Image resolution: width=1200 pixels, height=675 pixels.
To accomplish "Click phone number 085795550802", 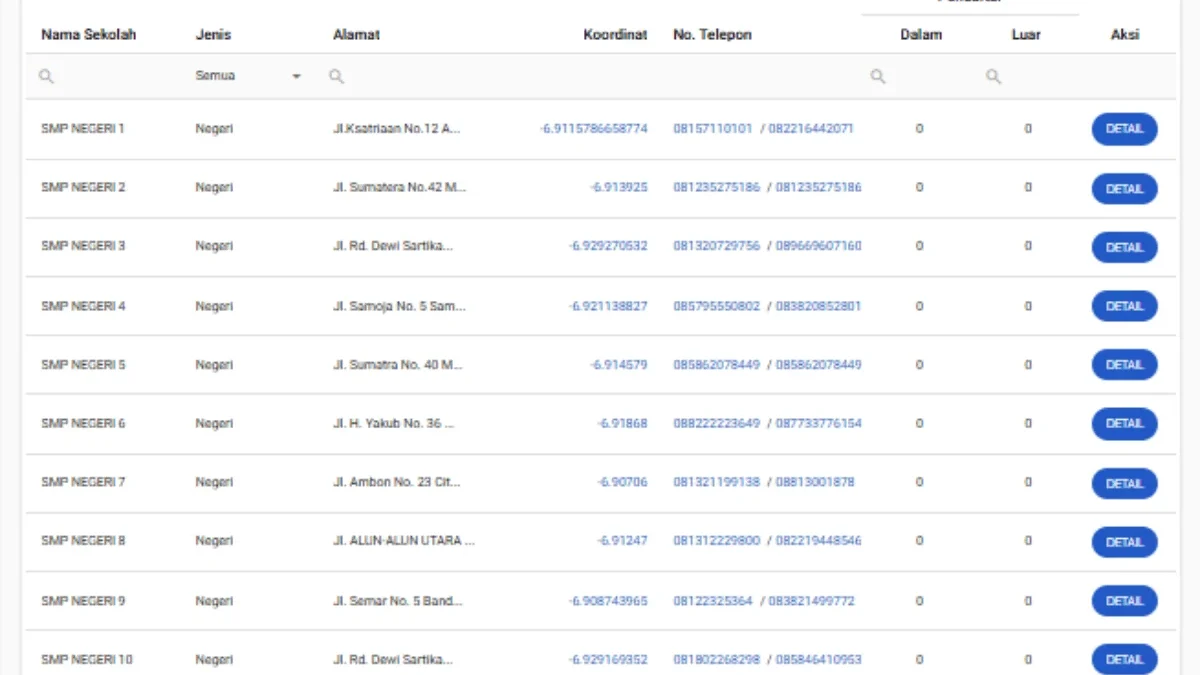I will [716, 306].
